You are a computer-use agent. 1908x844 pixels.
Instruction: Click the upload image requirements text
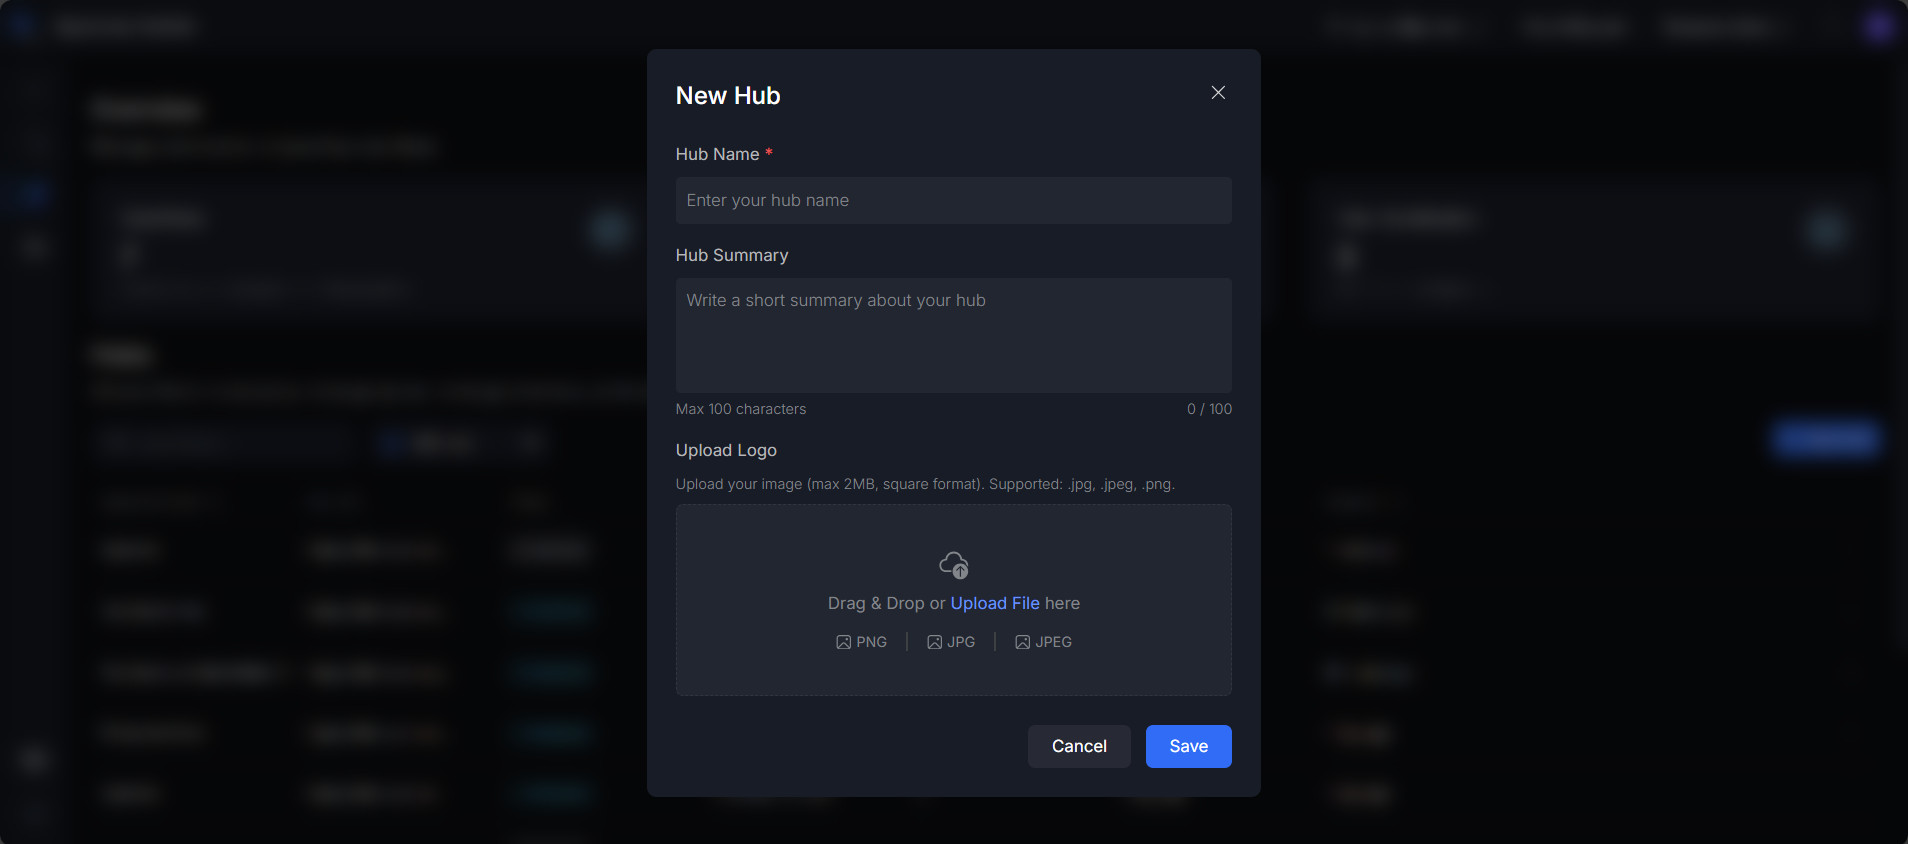(x=924, y=484)
